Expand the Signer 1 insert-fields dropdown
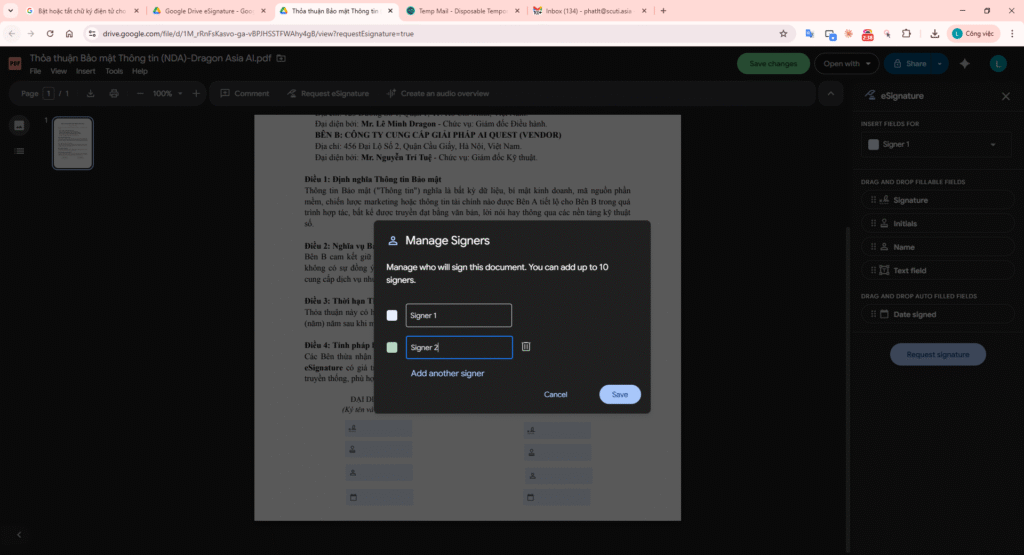The height and width of the screenshot is (555, 1024). (933, 144)
